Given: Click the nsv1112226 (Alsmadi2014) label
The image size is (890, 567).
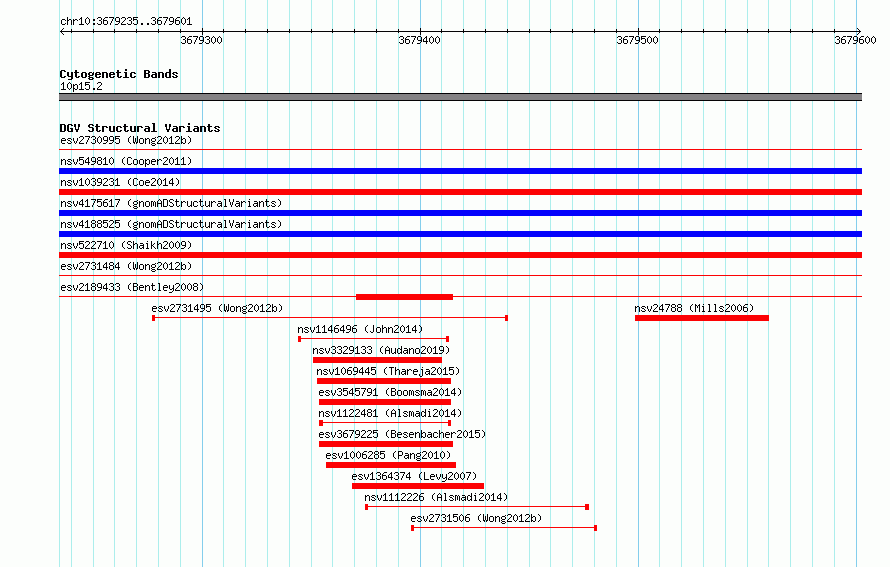Looking at the screenshot, I should pyautogui.click(x=436, y=497).
